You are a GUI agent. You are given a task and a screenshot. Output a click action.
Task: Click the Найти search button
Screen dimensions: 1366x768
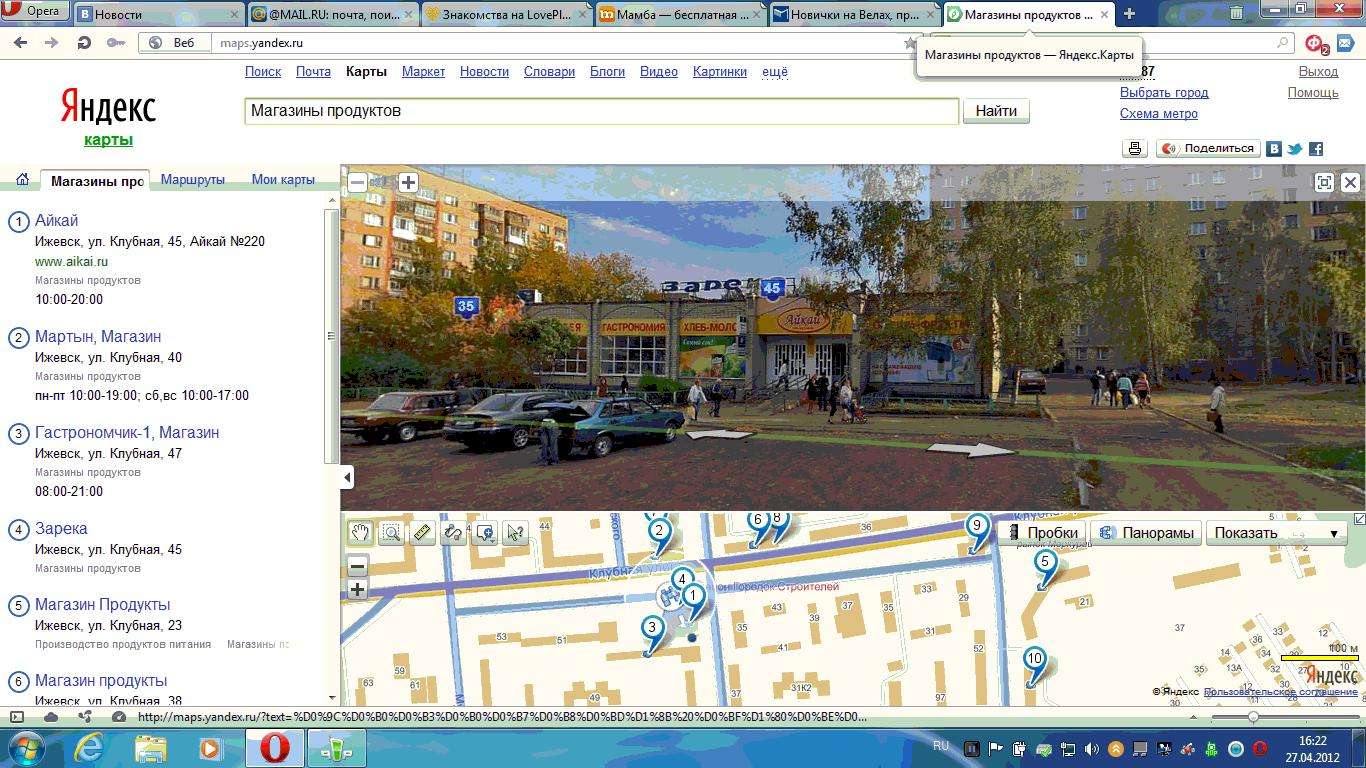point(996,111)
